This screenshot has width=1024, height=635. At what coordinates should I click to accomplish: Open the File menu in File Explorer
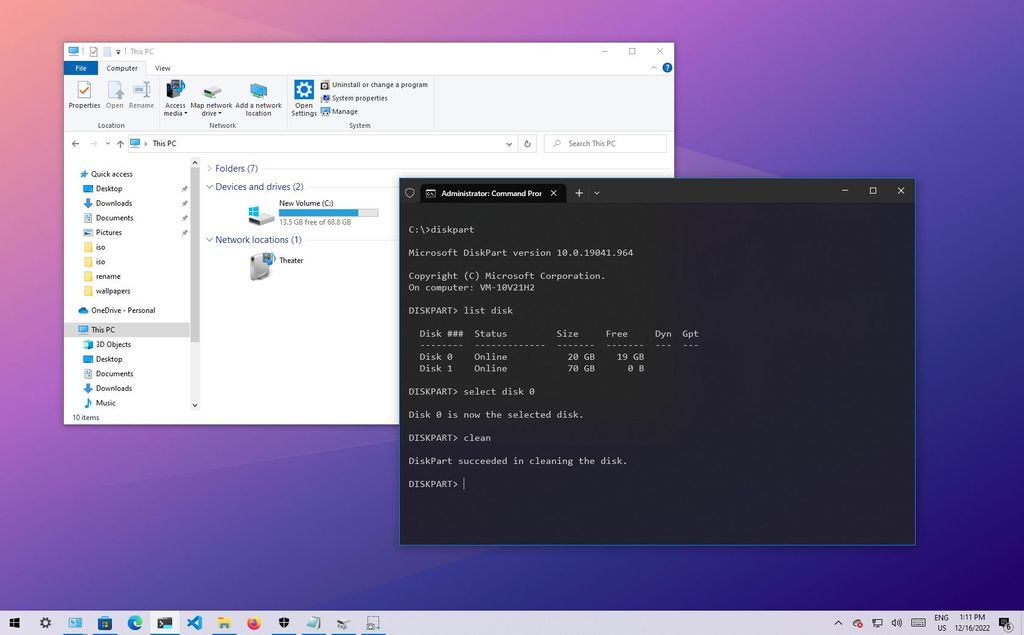(x=81, y=68)
